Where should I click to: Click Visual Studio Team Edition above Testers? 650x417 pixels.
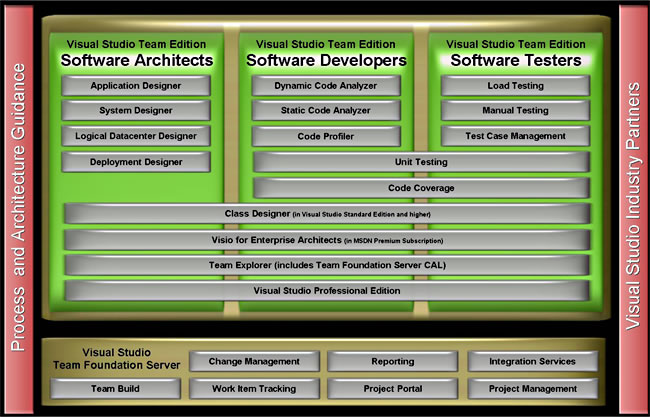tap(516, 44)
